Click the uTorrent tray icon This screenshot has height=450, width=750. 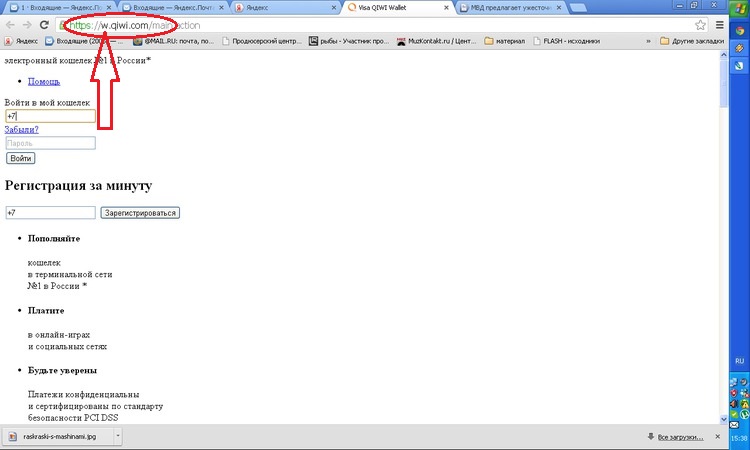point(744,415)
